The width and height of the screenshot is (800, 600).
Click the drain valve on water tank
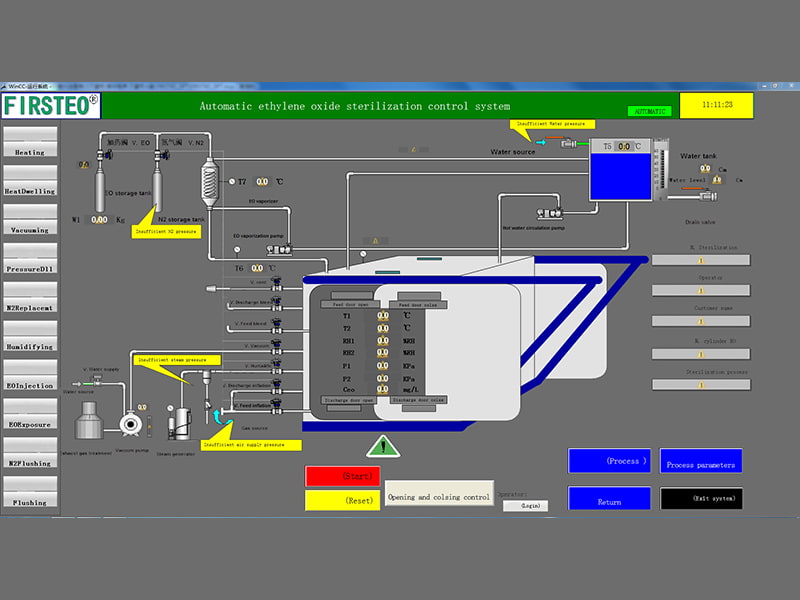708,195
